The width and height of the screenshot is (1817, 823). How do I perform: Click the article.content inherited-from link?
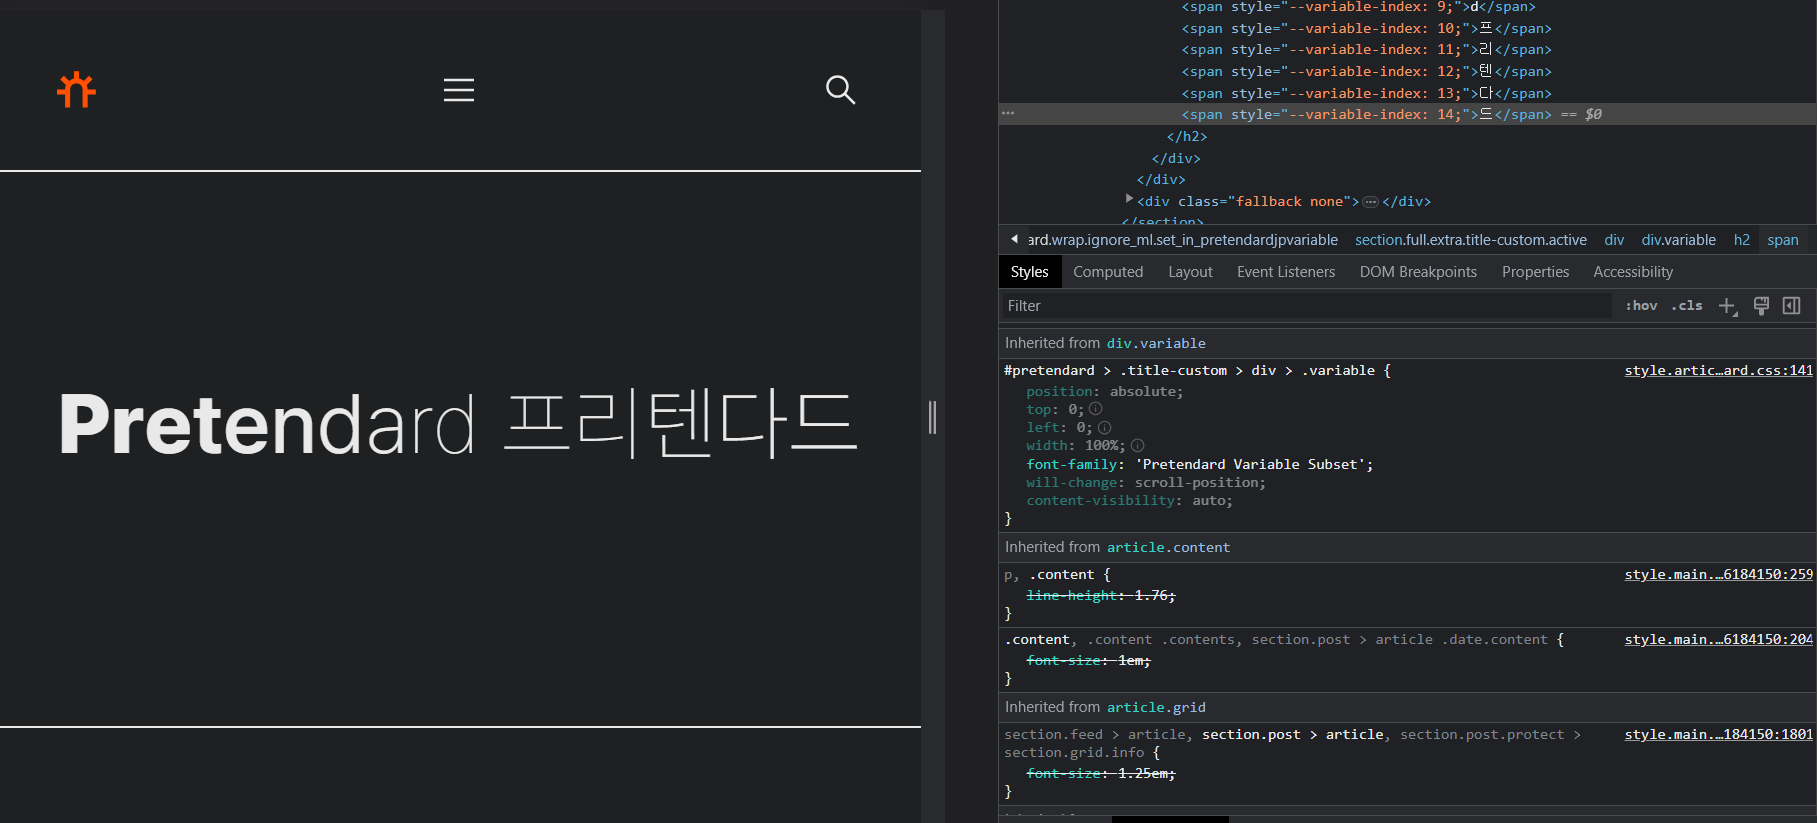click(1168, 547)
